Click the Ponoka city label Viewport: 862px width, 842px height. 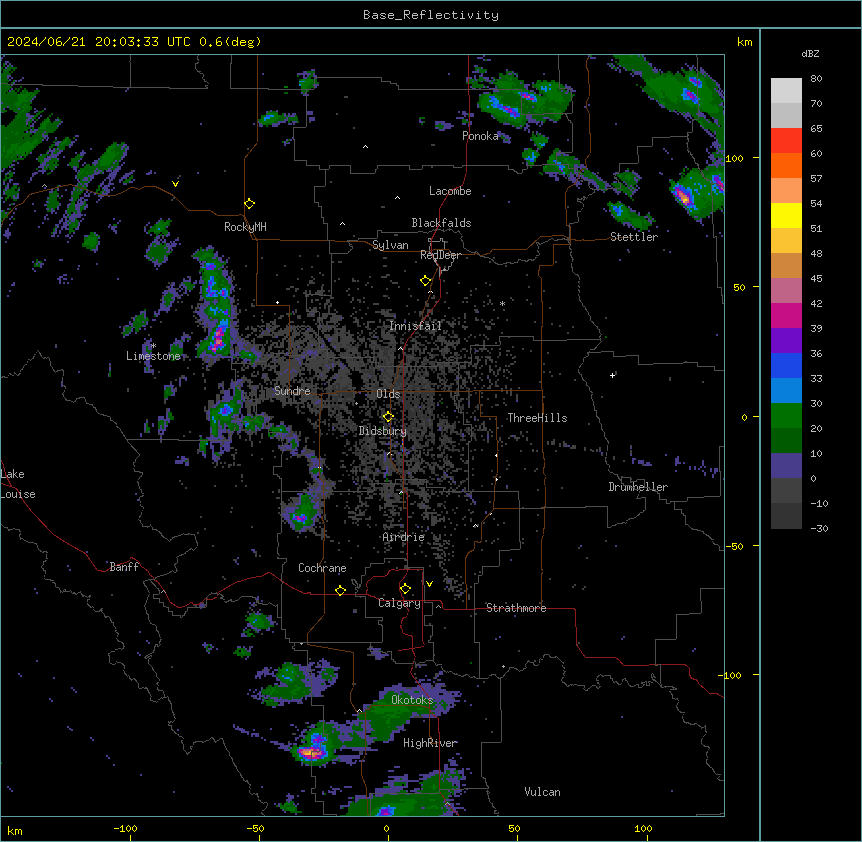coord(480,136)
